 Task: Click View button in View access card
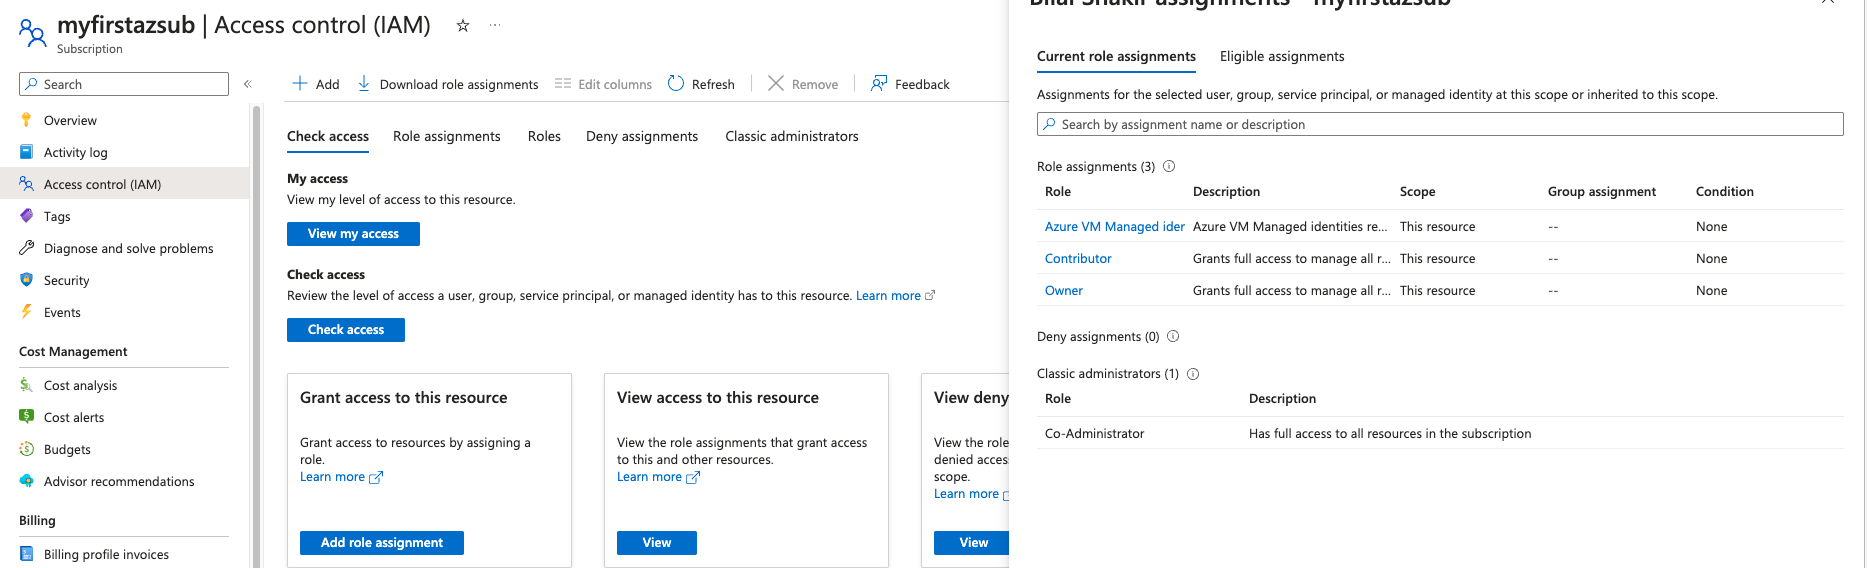(x=657, y=542)
